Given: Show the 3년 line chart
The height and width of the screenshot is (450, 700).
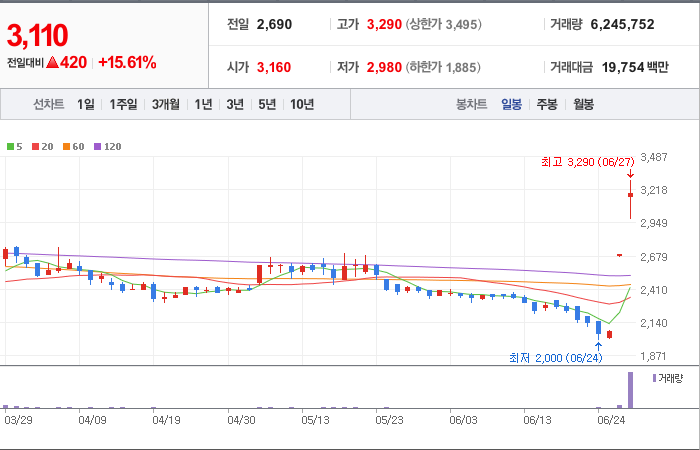Looking at the screenshot, I should (235, 104).
